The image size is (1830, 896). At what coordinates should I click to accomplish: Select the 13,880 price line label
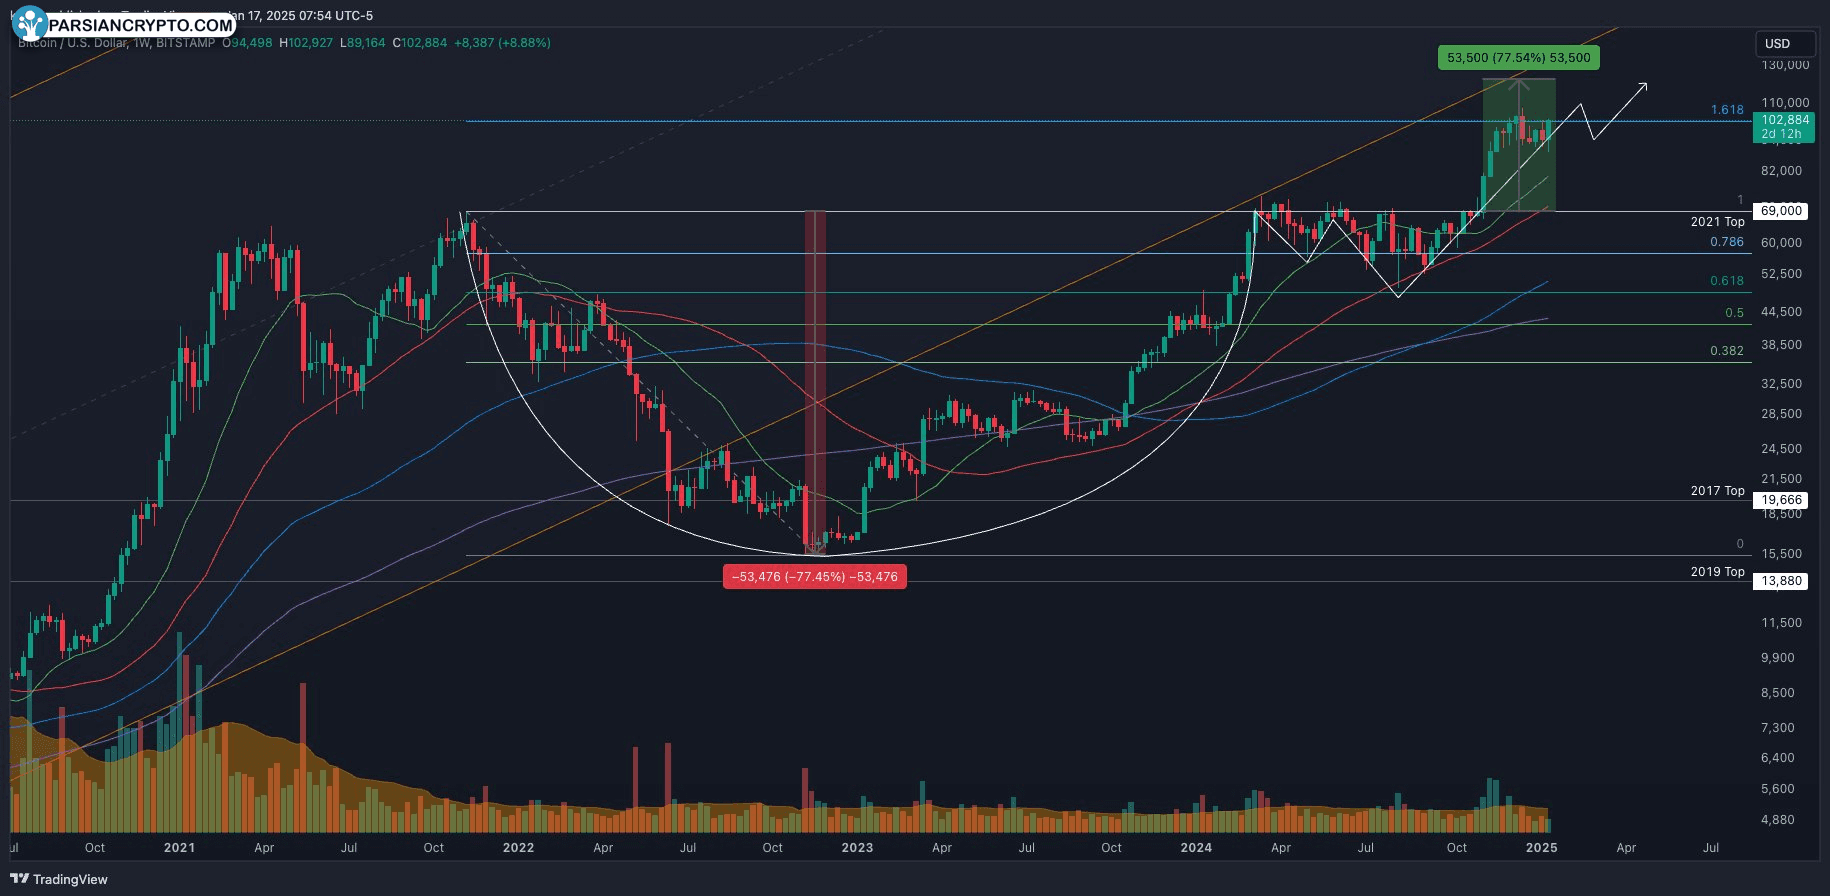point(1781,581)
